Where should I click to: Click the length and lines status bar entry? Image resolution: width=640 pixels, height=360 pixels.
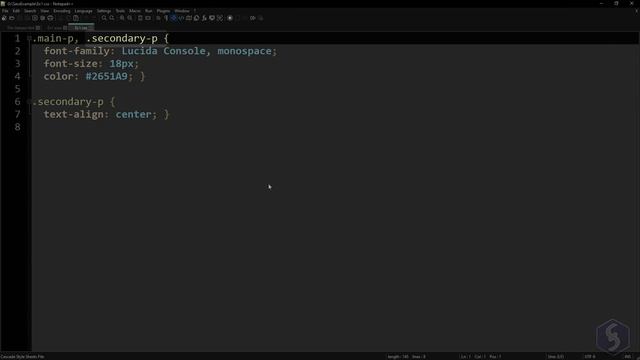pyautogui.click(x=406, y=357)
